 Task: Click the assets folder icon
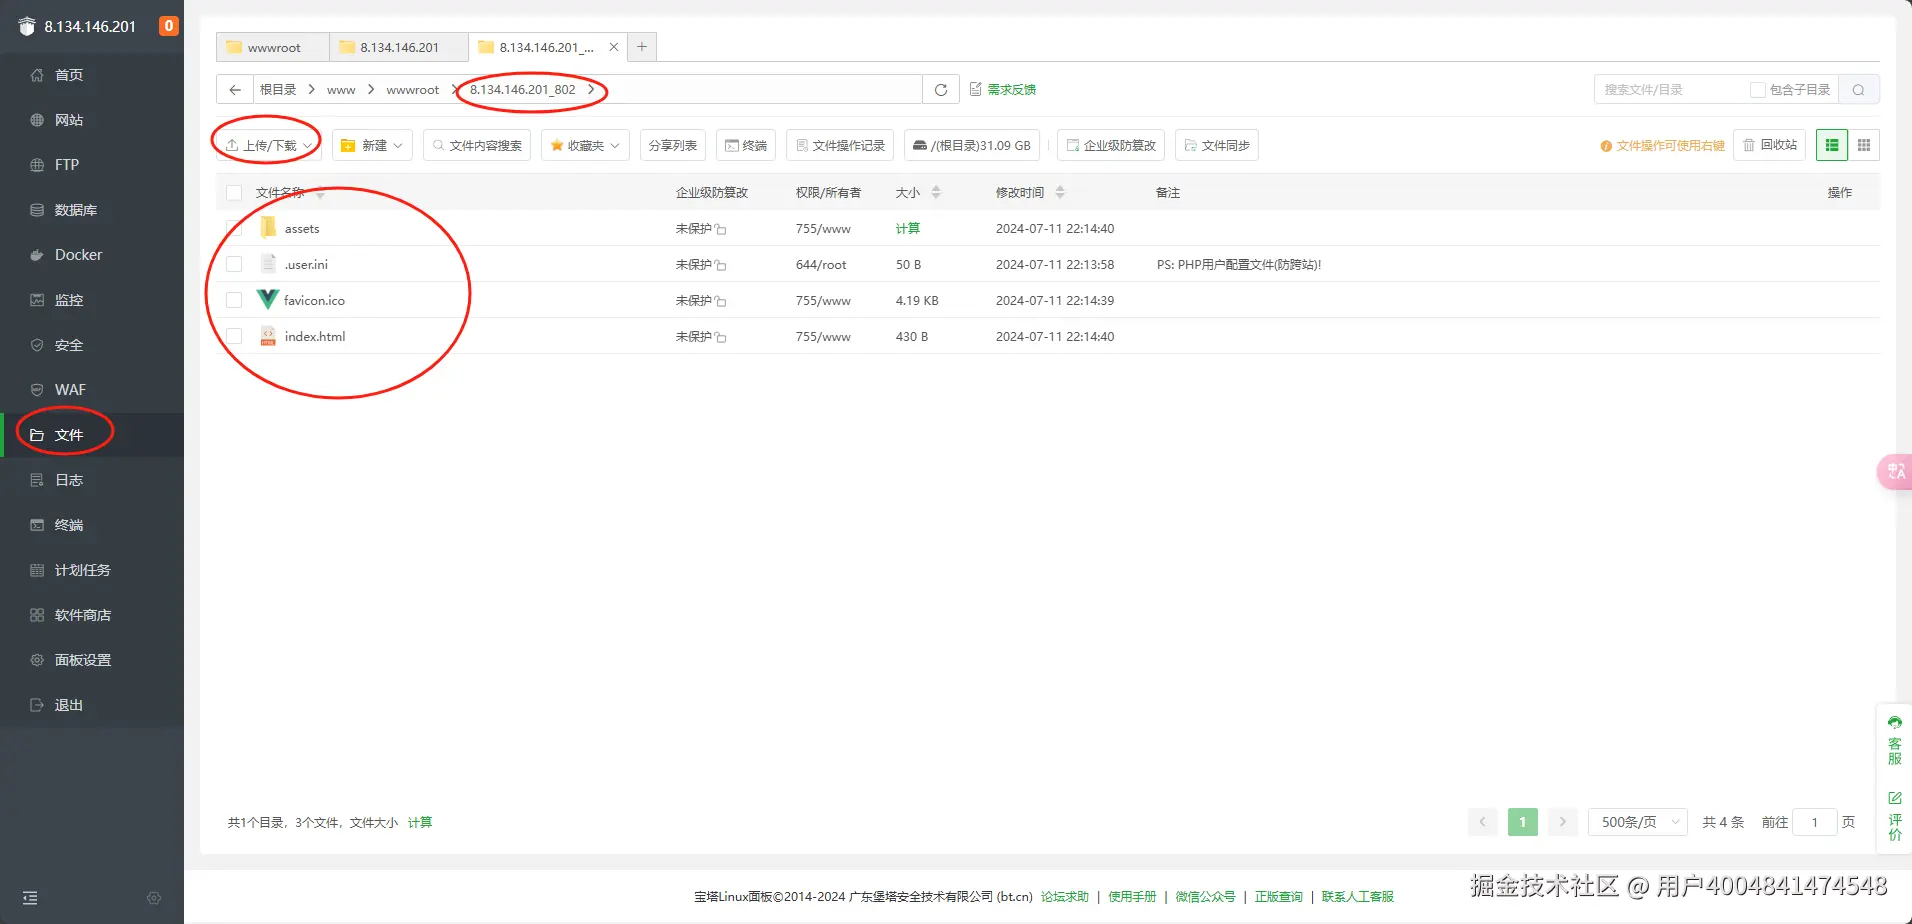click(x=268, y=228)
